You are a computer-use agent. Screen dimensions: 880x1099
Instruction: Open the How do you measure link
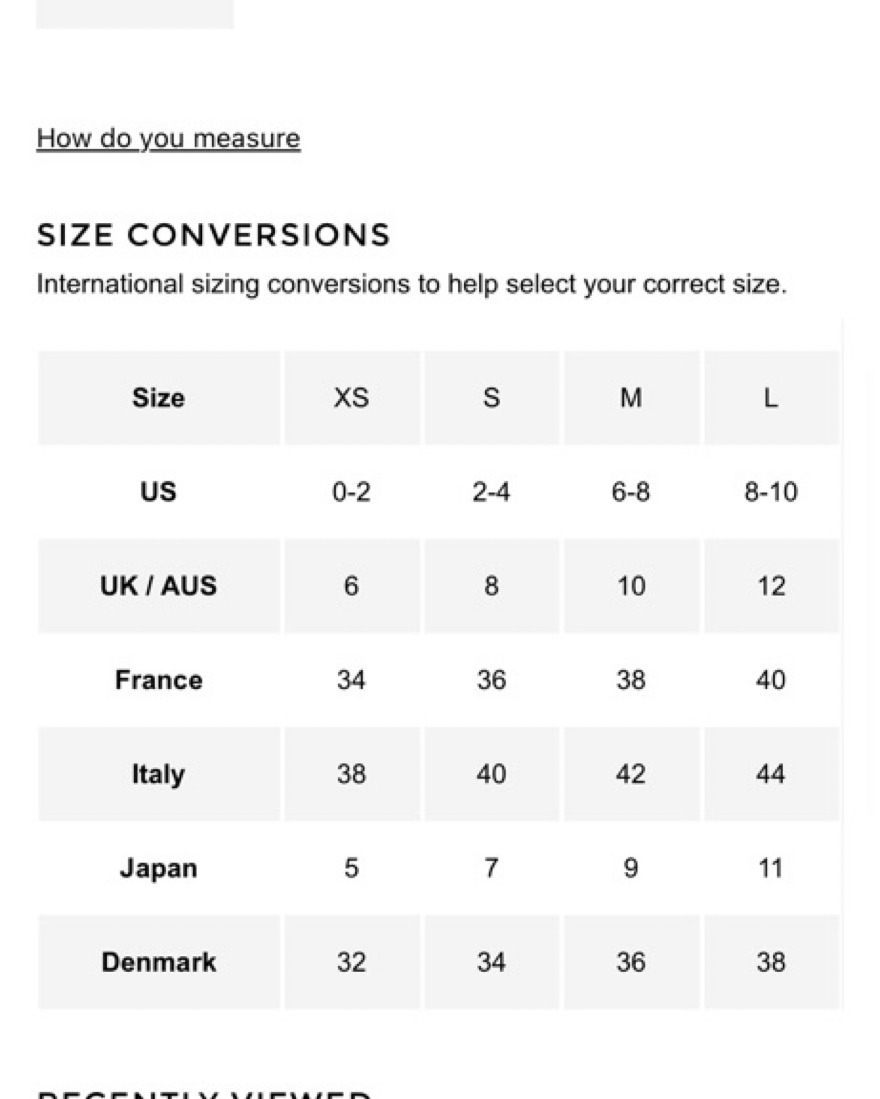[168, 138]
